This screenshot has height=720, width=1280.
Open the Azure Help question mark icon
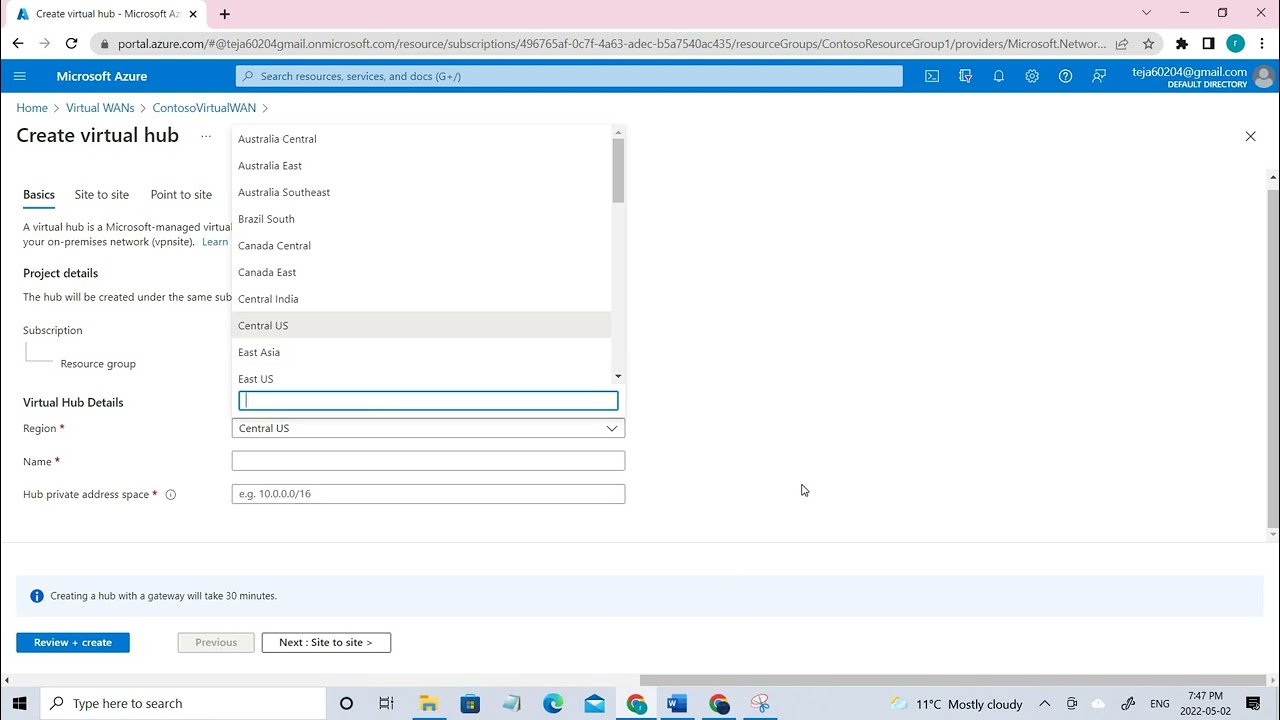click(x=1065, y=76)
